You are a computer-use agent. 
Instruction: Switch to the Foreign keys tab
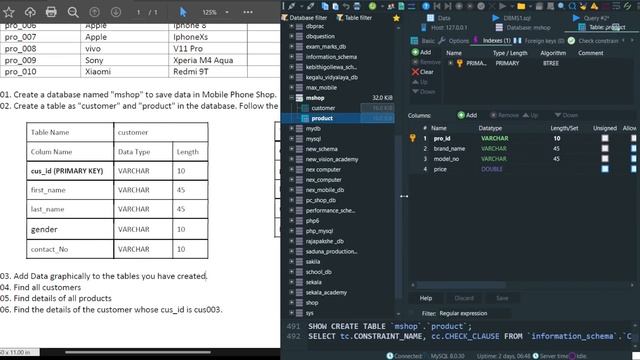pyautogui.click(x=539, y=41)
